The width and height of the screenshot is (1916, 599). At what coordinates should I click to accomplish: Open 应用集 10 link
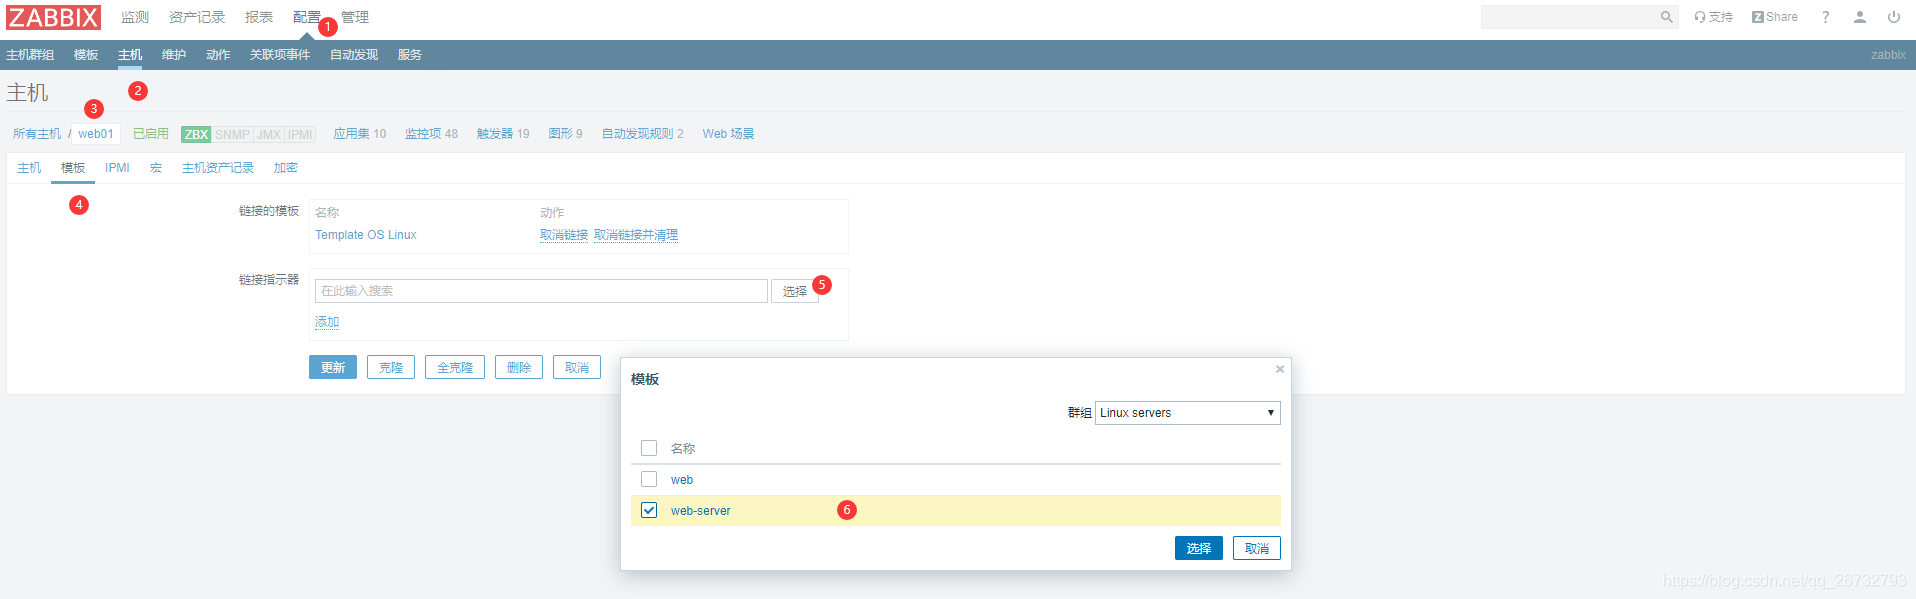point(359,134)
